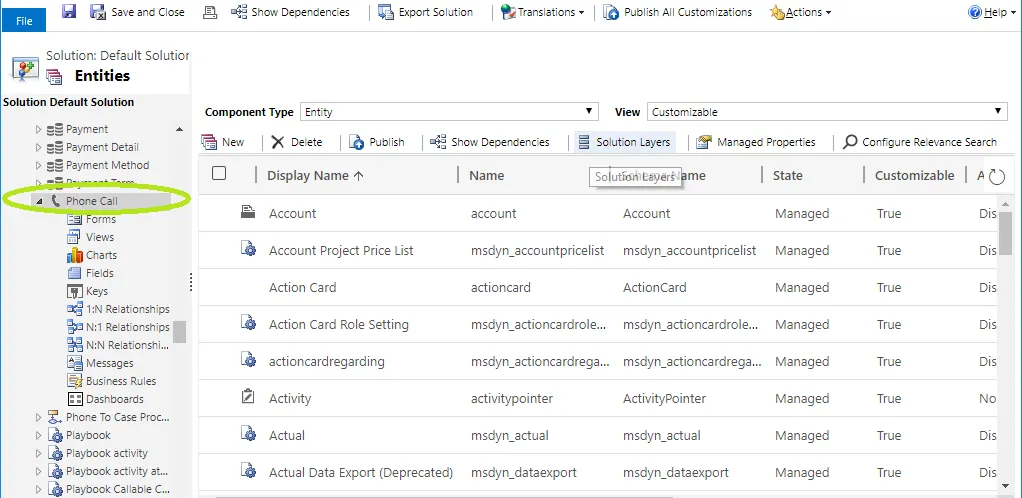Click the New entity button
The image size is (1022, 498).
tap(223, 141)
